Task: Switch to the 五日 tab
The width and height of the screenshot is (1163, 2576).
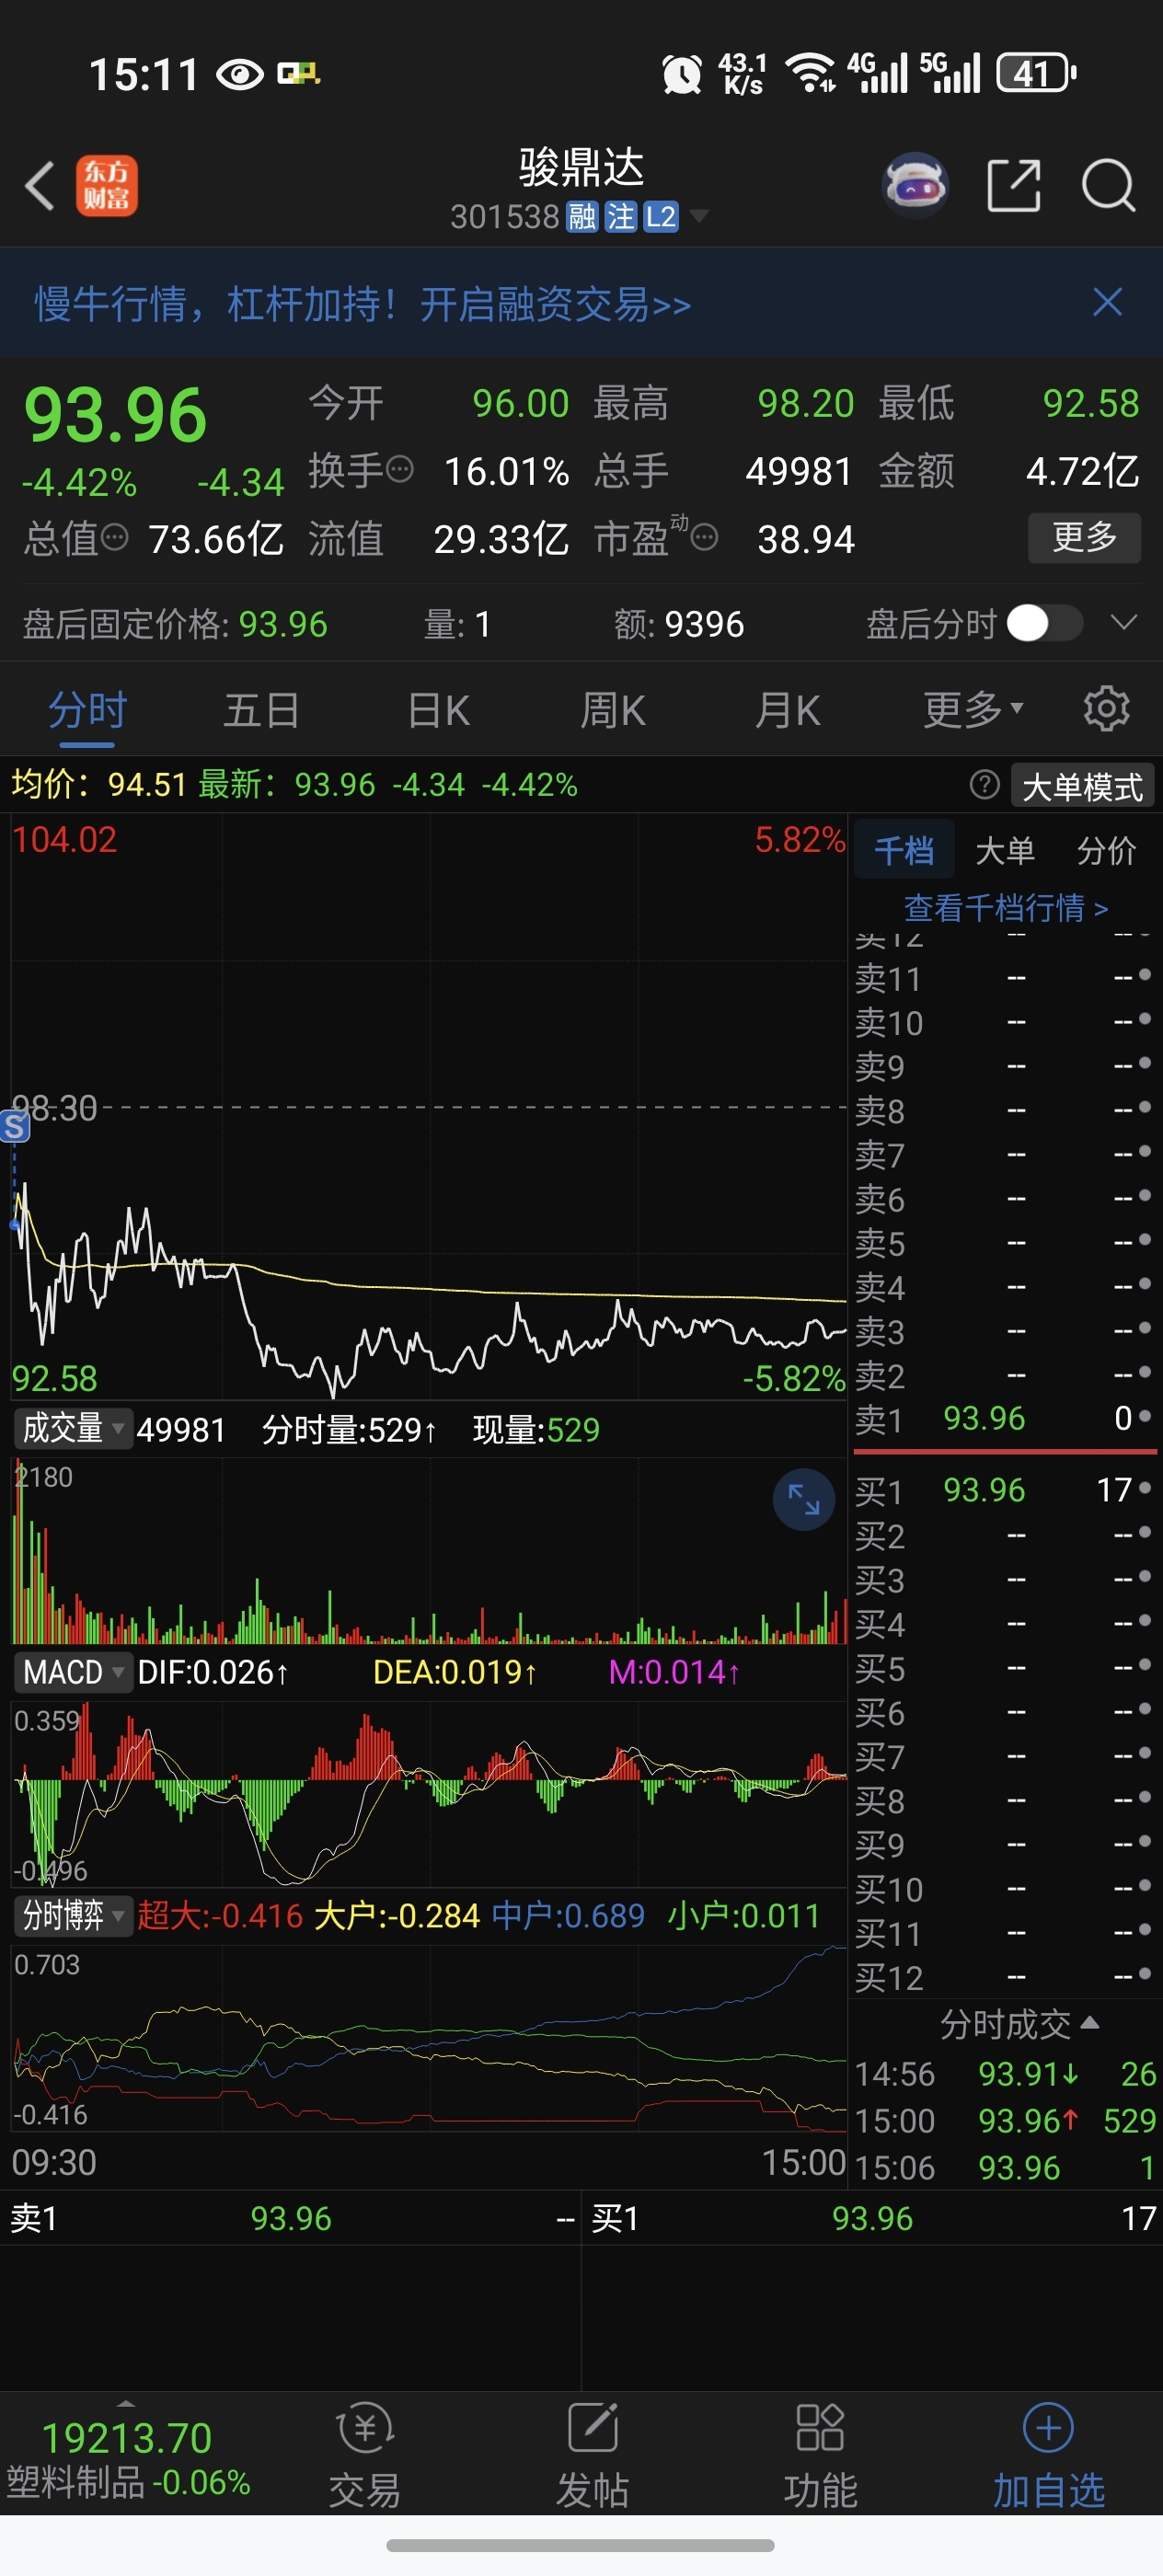Action: click(261, 711)
